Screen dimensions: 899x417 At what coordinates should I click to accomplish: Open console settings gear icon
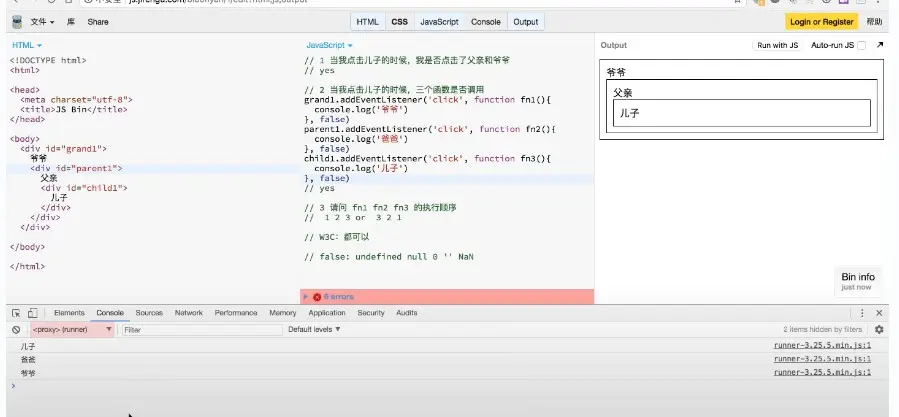879,329
